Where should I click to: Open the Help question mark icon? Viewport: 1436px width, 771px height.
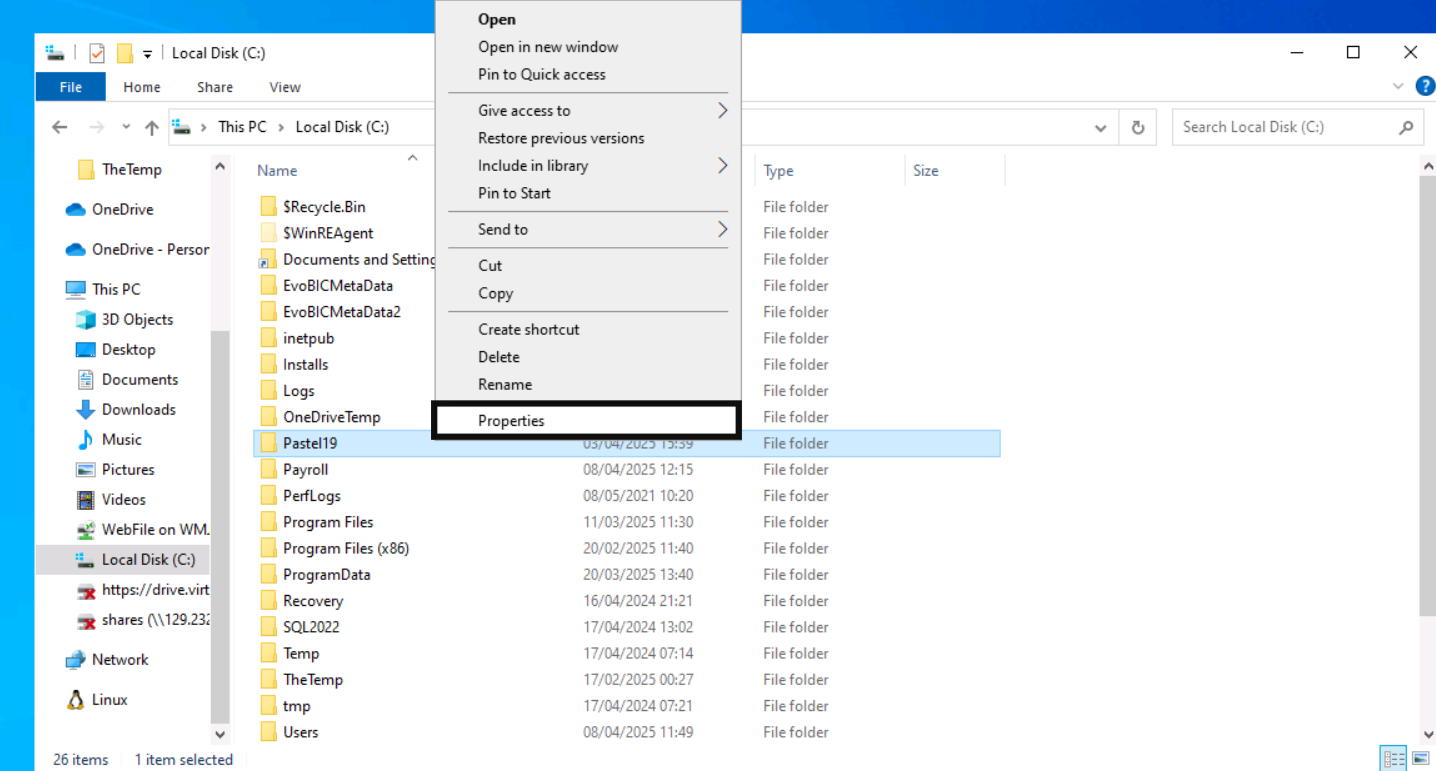(1425, 87)
